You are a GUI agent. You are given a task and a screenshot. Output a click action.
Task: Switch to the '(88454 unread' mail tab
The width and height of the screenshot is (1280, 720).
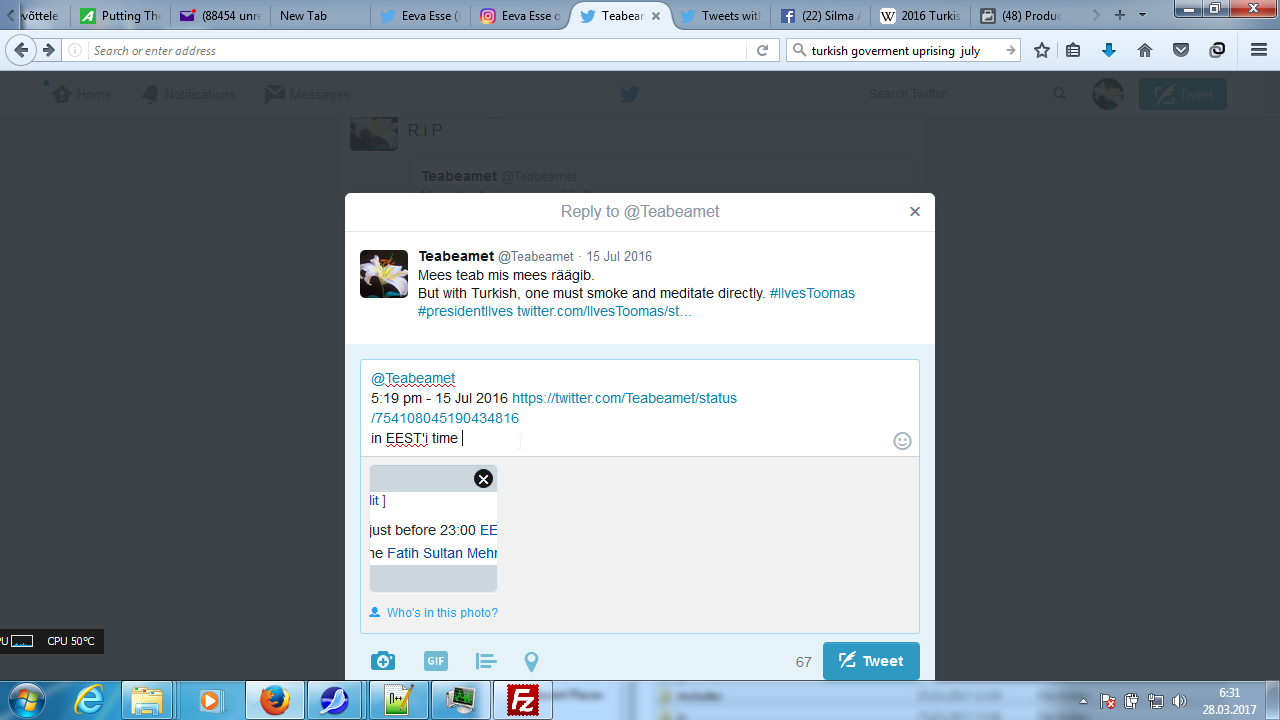coord(219,15)
